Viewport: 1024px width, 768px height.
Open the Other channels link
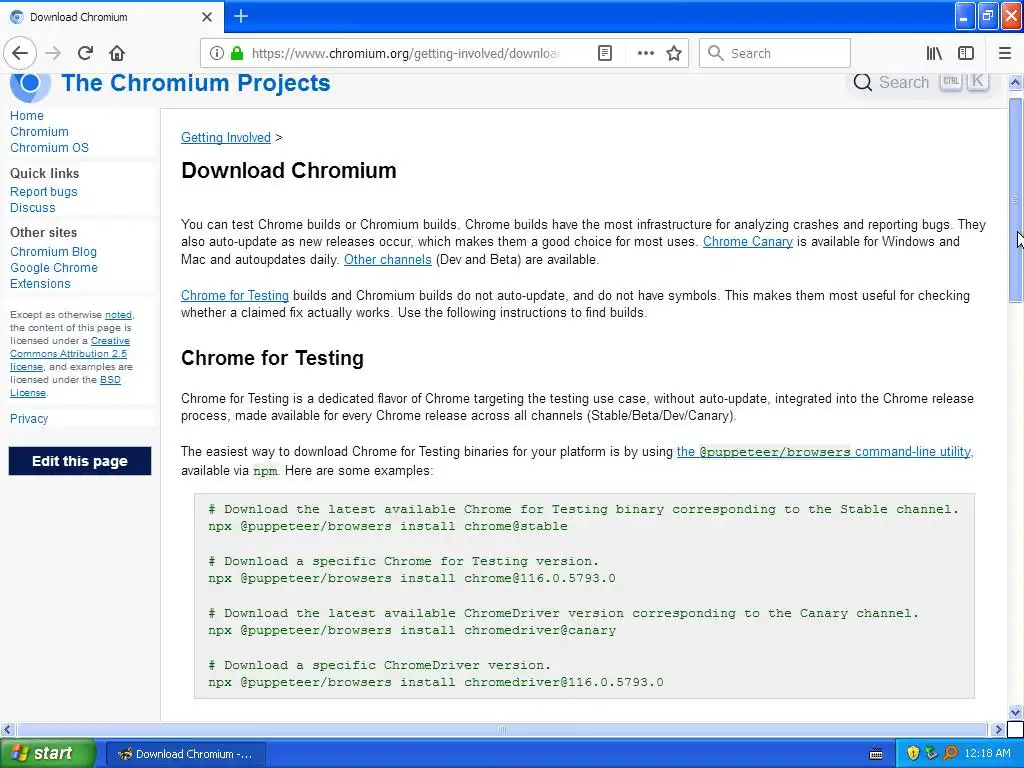tap(388, 260)
